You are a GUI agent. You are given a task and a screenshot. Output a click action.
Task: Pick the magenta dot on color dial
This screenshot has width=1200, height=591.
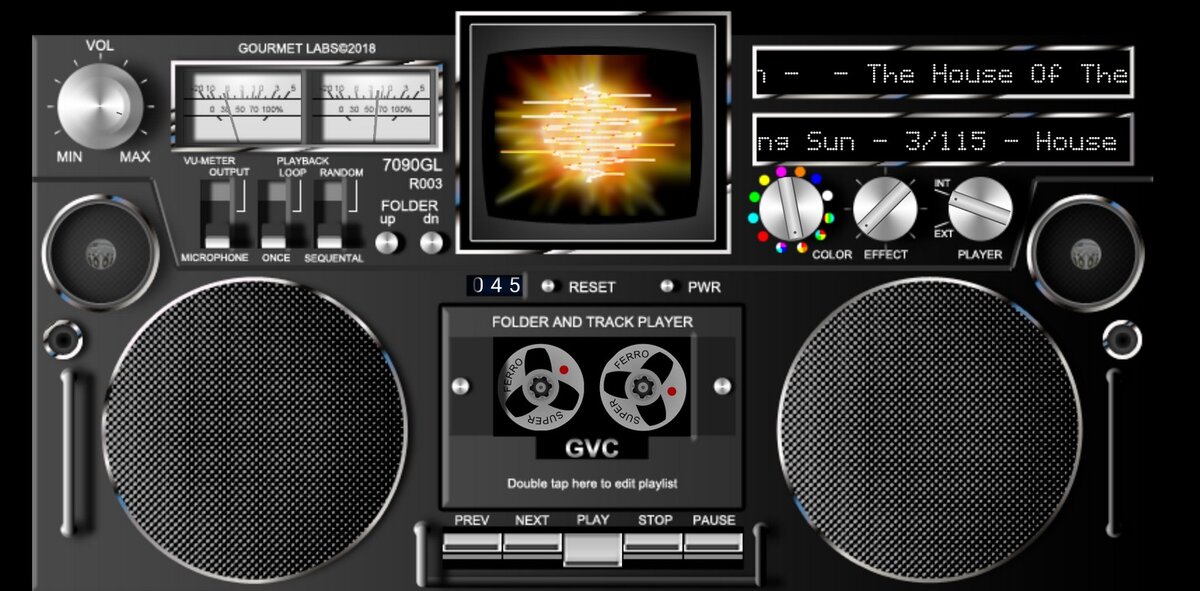click(x=782, y=171)
